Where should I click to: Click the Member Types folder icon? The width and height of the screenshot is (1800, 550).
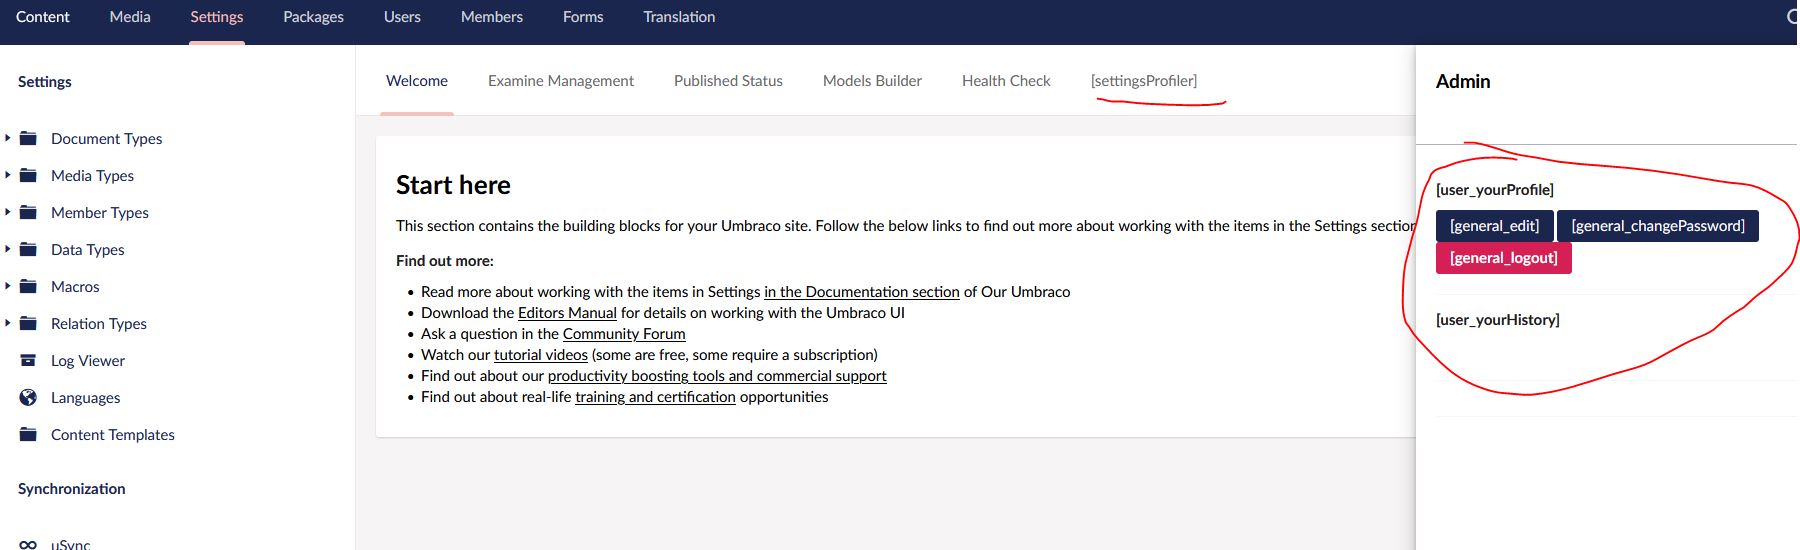point(28,212)
